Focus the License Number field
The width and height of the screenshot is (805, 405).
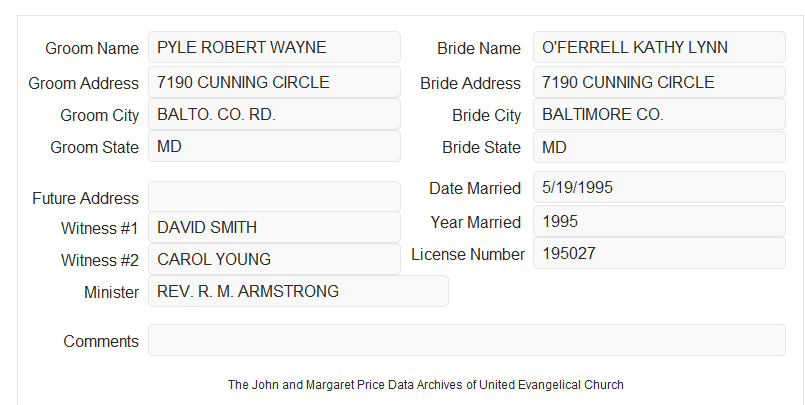[659, 253]
